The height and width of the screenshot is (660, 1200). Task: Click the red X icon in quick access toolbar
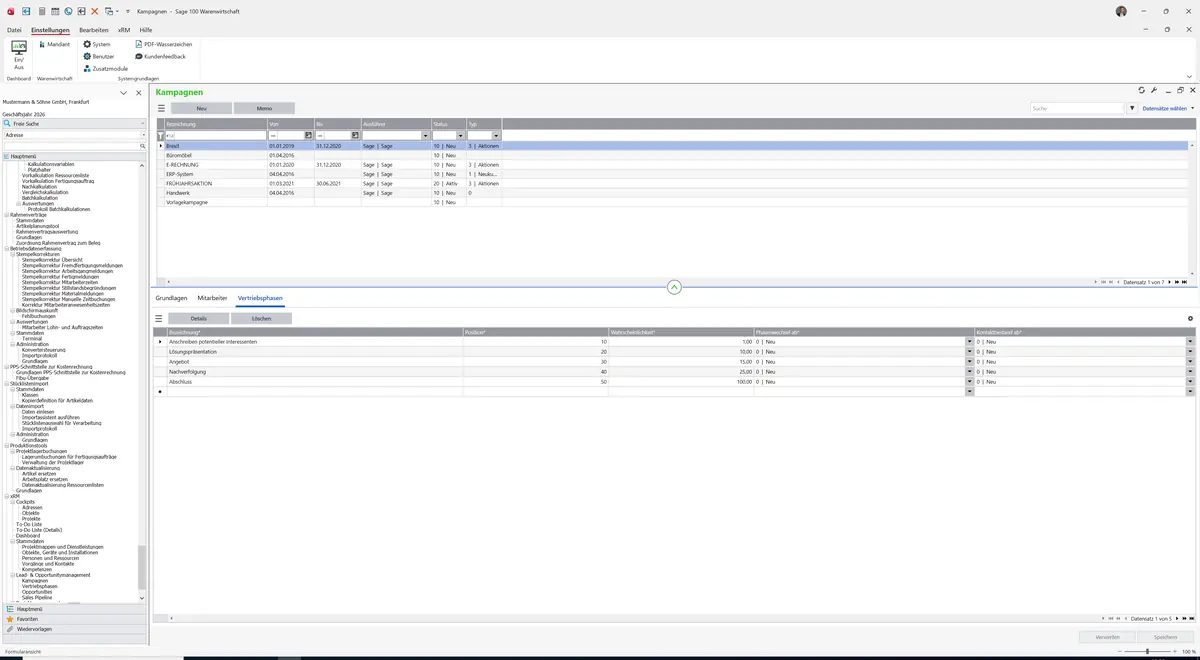click(94, 10)
